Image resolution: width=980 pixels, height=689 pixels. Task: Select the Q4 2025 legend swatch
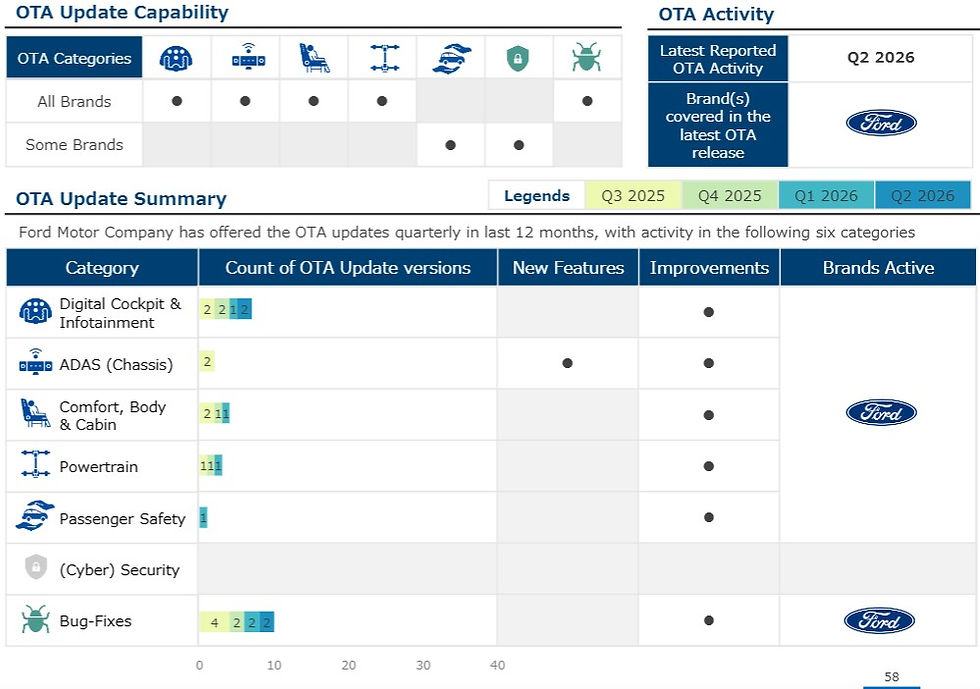[x=730, y=196]
